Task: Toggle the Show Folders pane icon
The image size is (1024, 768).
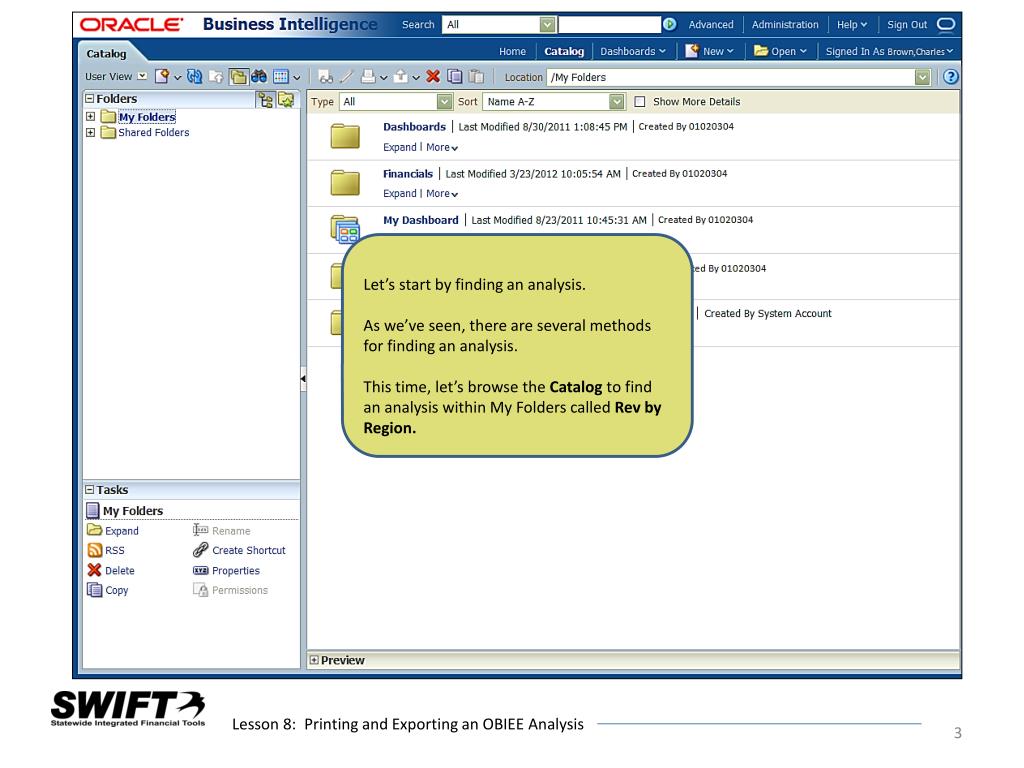Action: (238, 77)
